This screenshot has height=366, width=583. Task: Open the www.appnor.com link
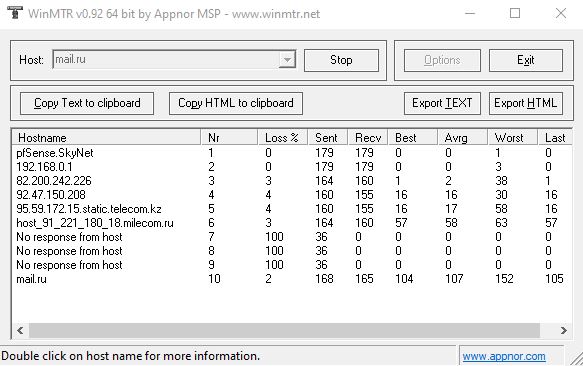click(504, 356)
